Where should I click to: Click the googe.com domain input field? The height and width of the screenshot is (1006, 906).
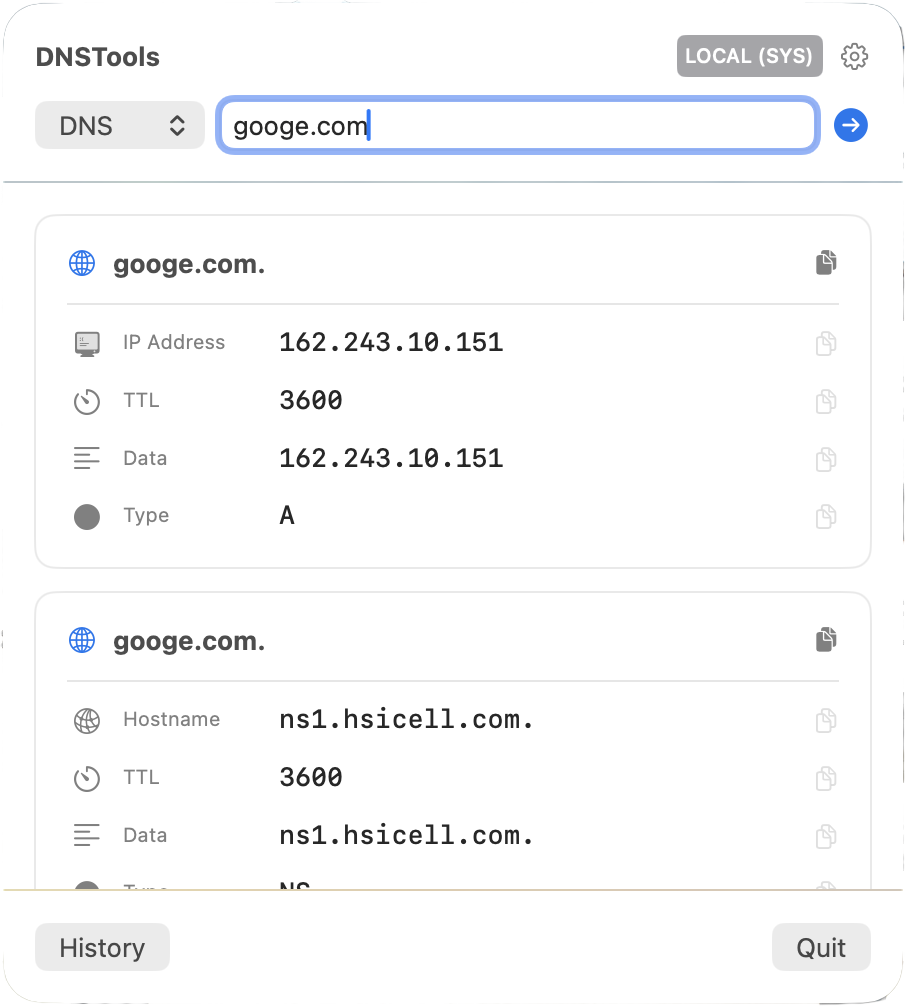[x=518, y=126]
